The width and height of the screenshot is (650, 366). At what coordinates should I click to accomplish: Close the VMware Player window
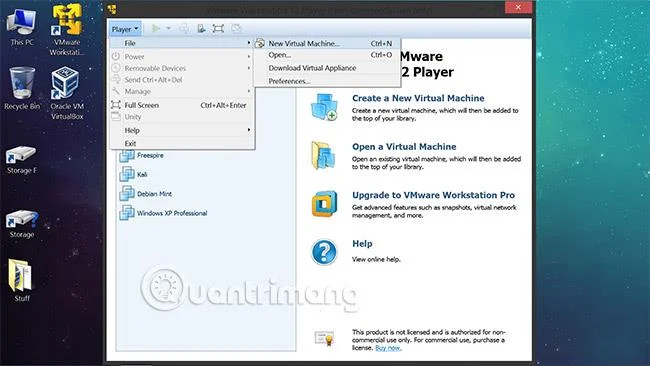(518, 7)
